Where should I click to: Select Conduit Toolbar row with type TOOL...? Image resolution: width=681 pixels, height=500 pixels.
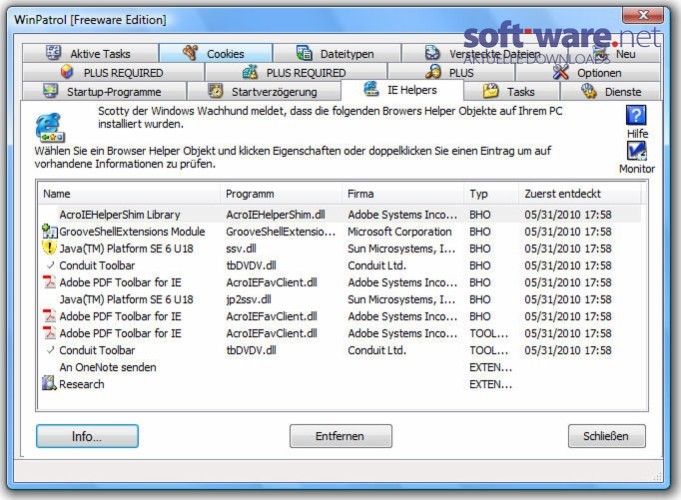[x=340, y=350]
